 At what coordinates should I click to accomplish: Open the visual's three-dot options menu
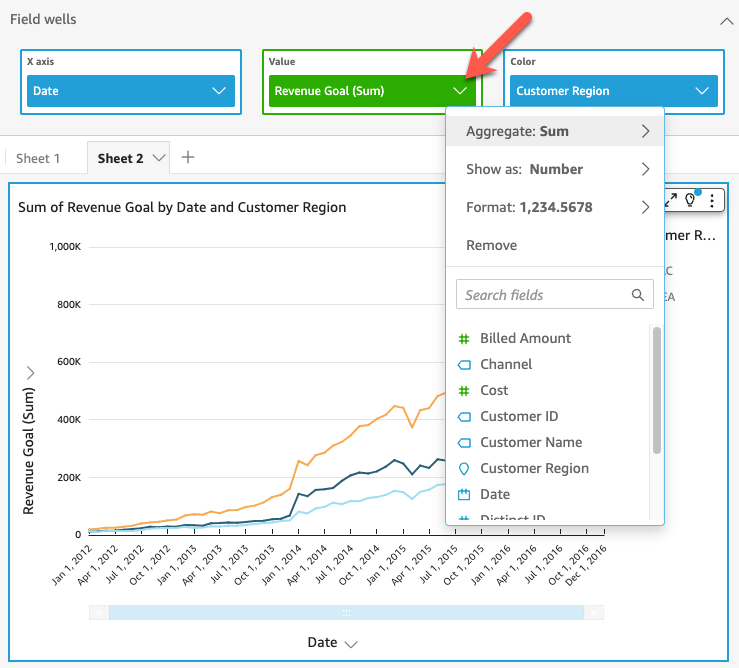click(x=711, y=200)
